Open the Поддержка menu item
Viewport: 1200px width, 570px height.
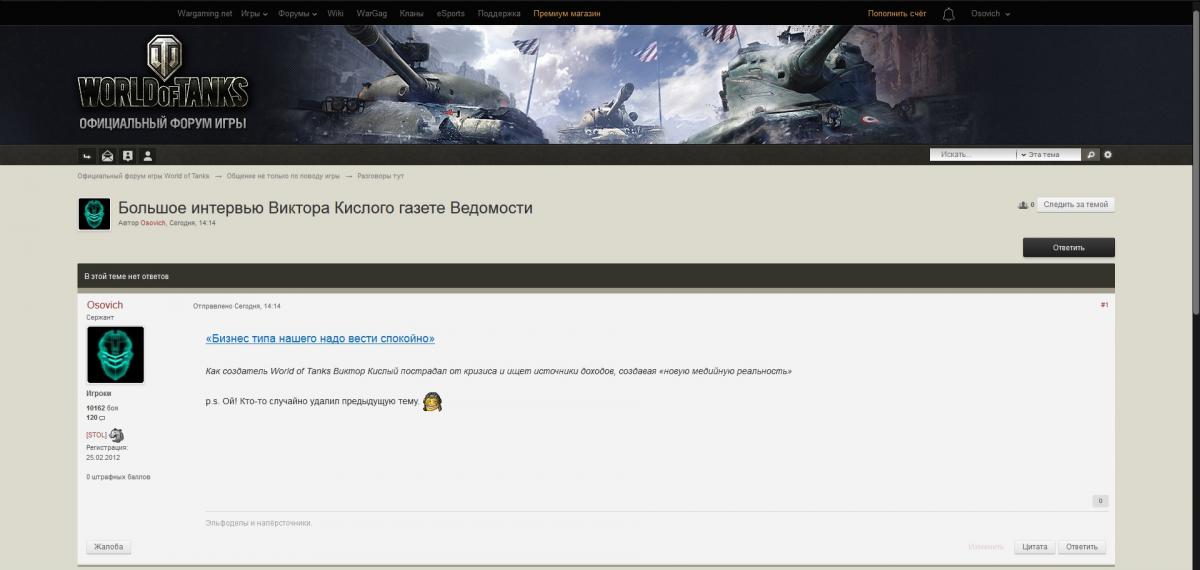[x=499, y=14]
